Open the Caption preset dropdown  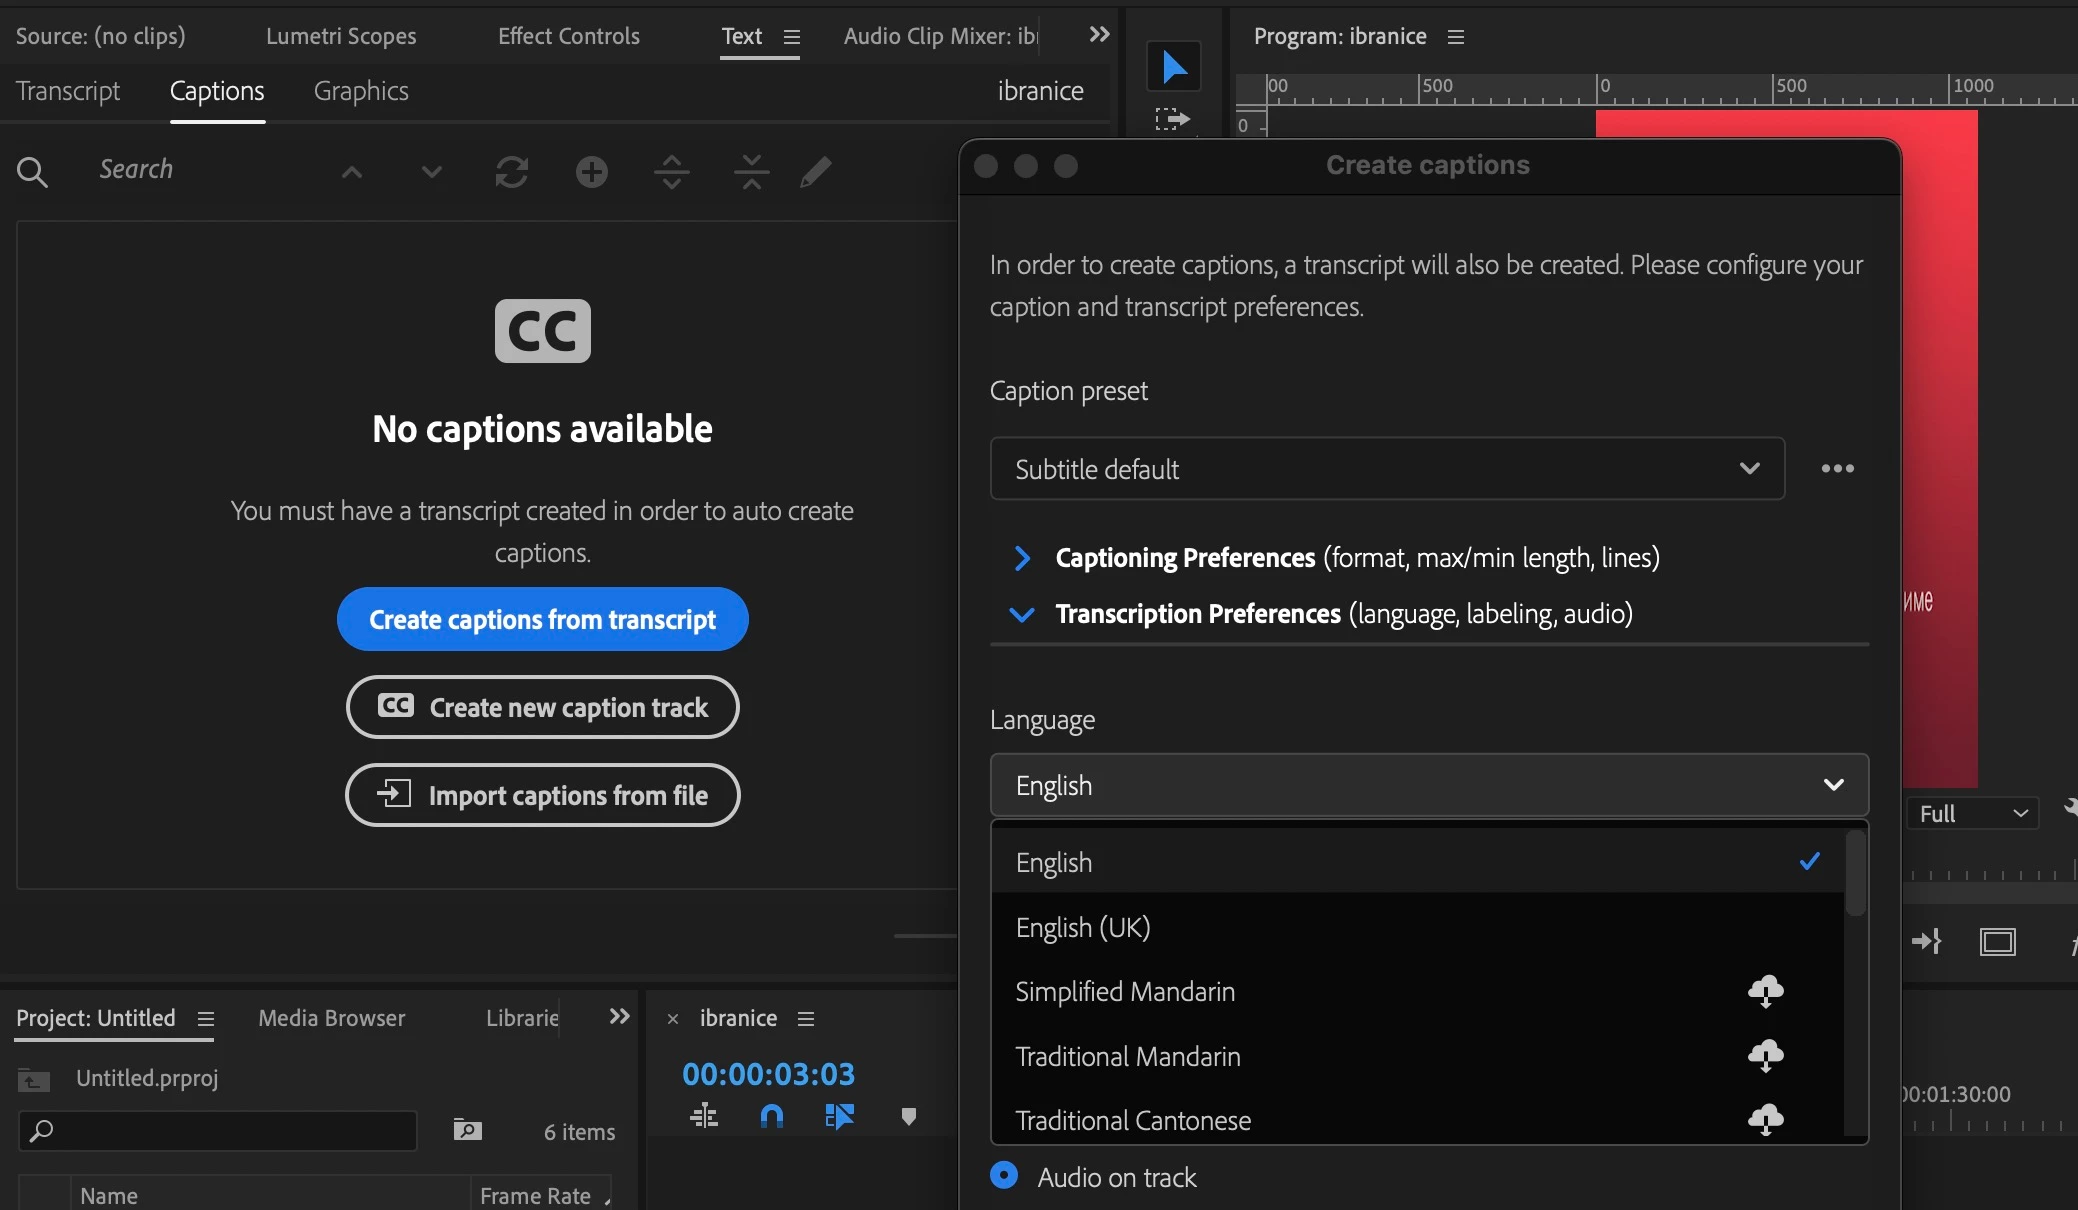coord(1387,469)
